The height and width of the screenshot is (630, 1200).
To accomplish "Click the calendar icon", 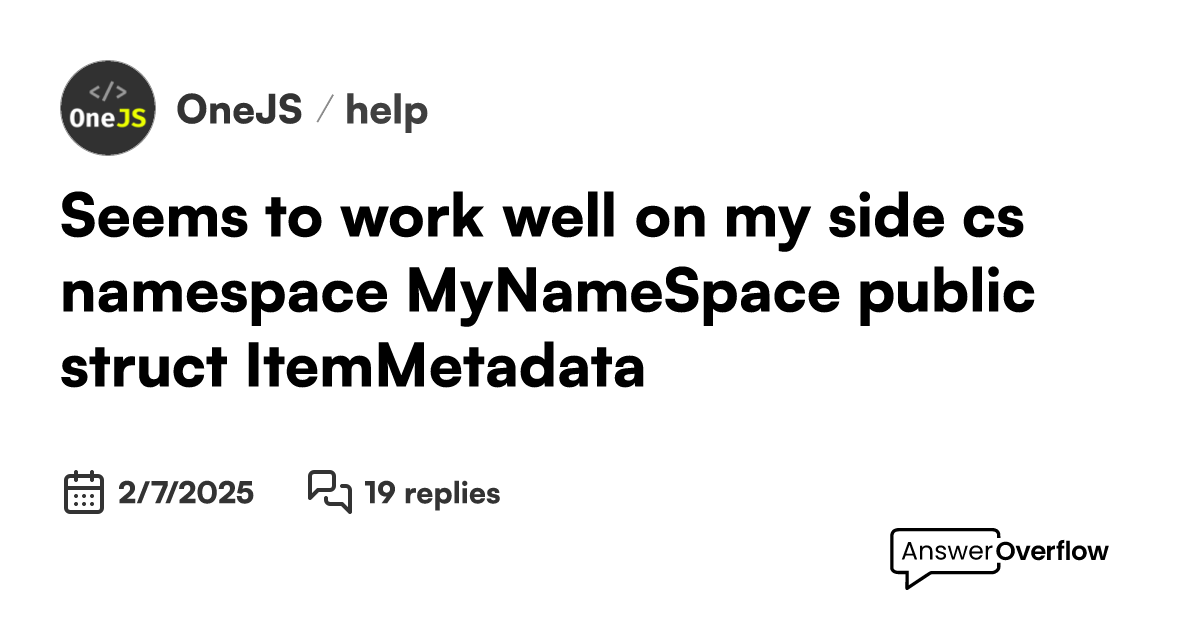I will 84,492.
